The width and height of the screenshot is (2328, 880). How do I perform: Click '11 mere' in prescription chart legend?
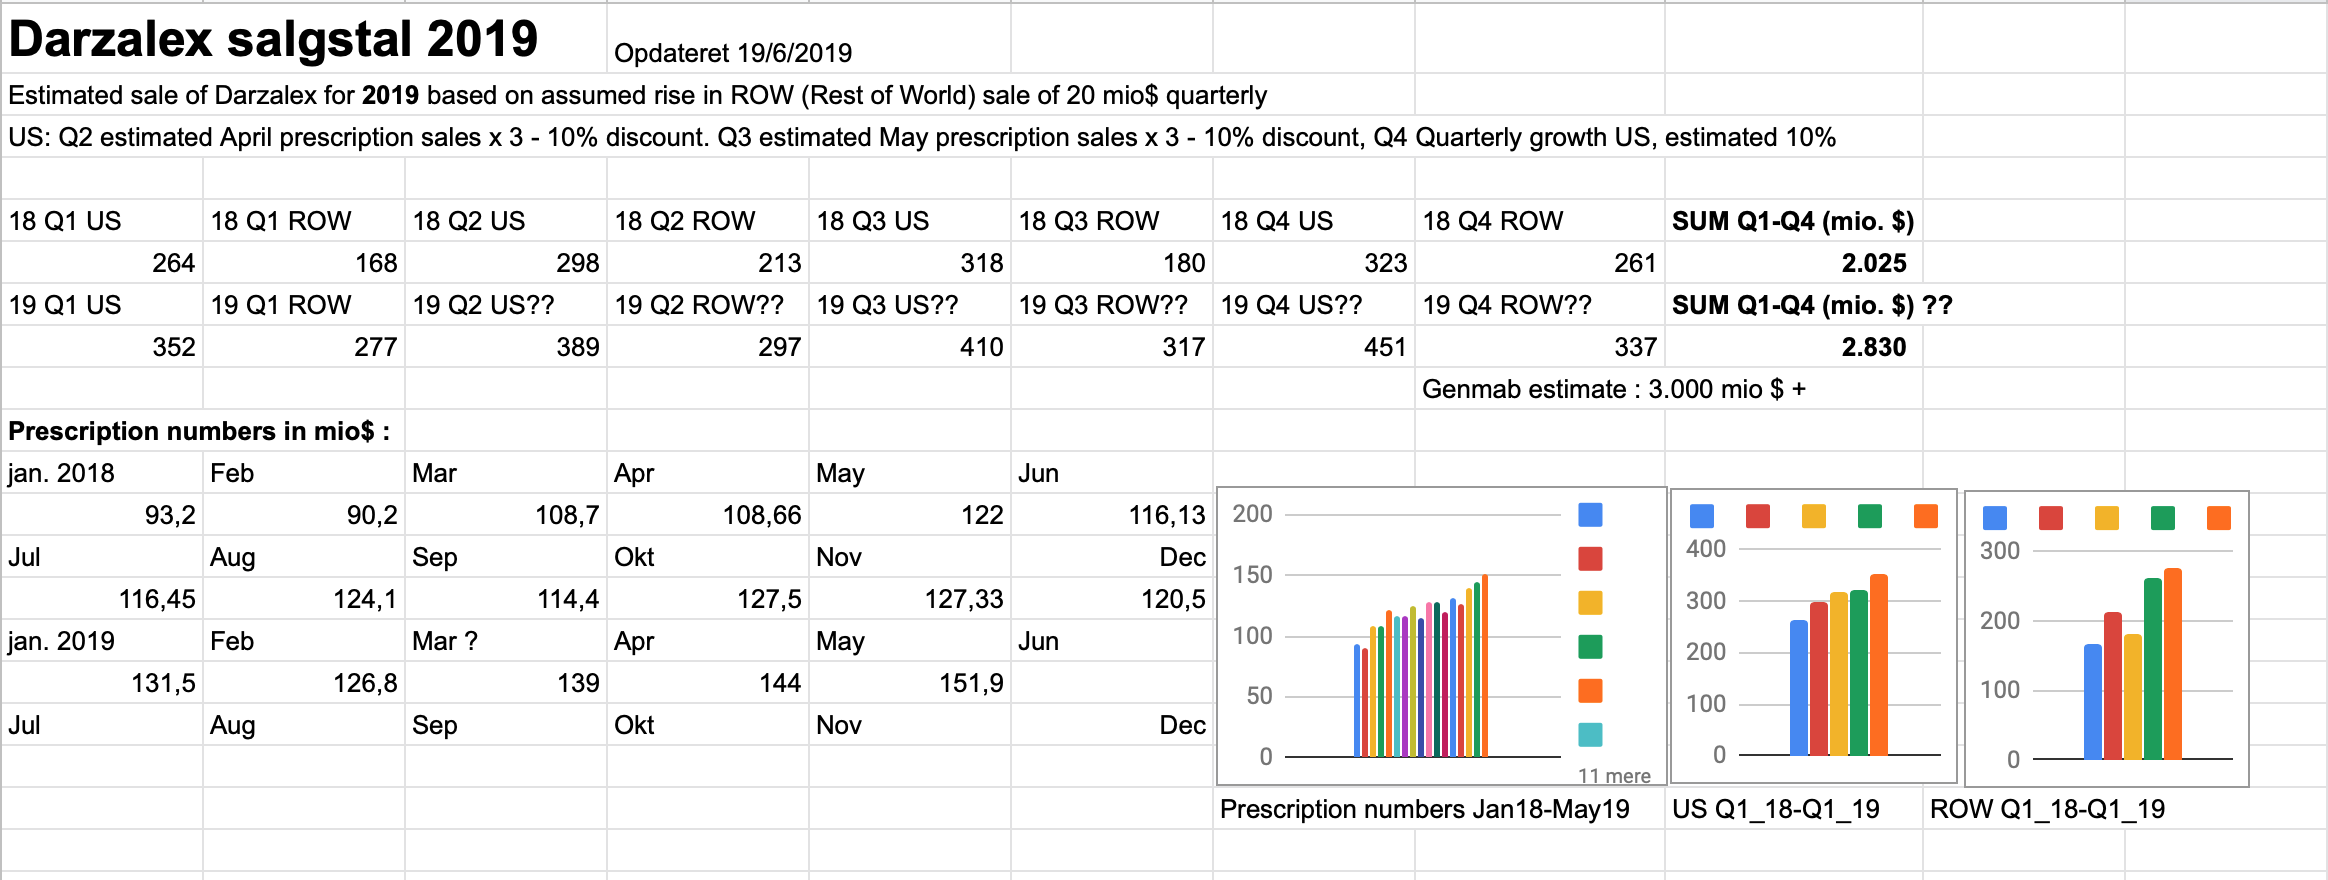tap(1614, 775)
